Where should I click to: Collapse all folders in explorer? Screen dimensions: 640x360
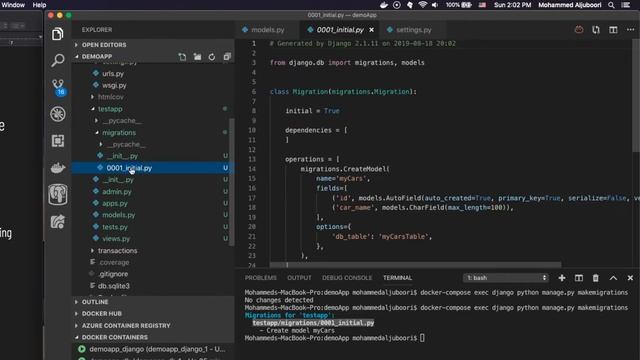click(x=227, y=57)
